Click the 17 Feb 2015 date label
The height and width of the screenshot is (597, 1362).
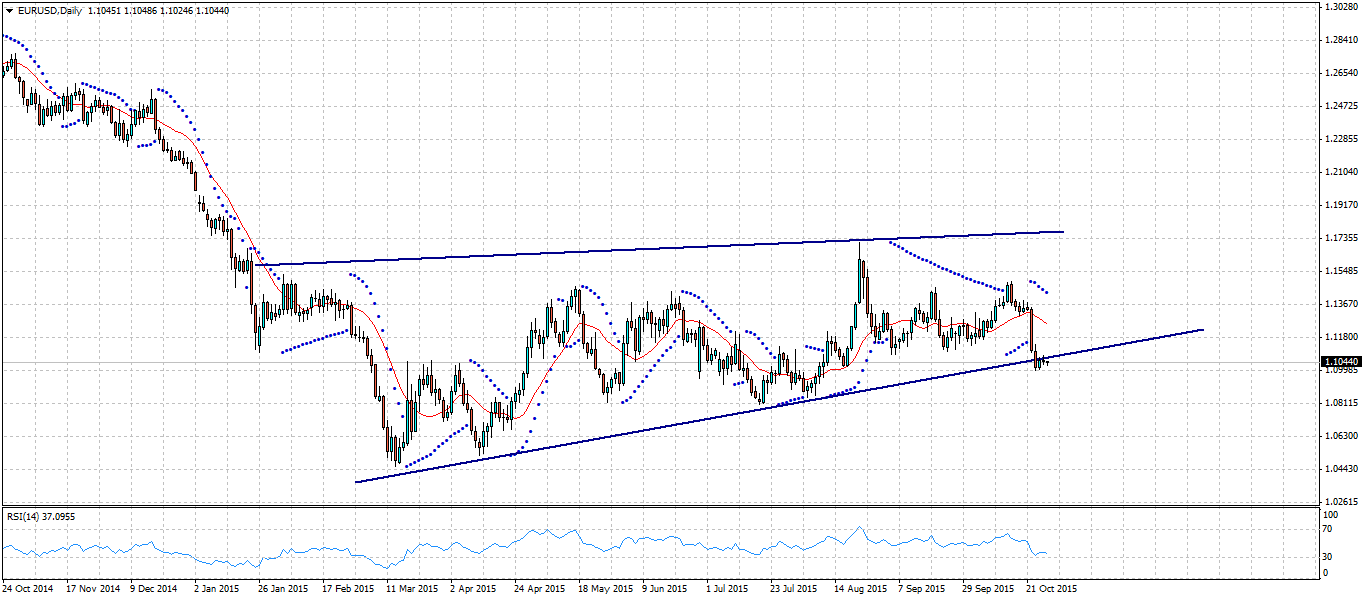tap(346, 588)
